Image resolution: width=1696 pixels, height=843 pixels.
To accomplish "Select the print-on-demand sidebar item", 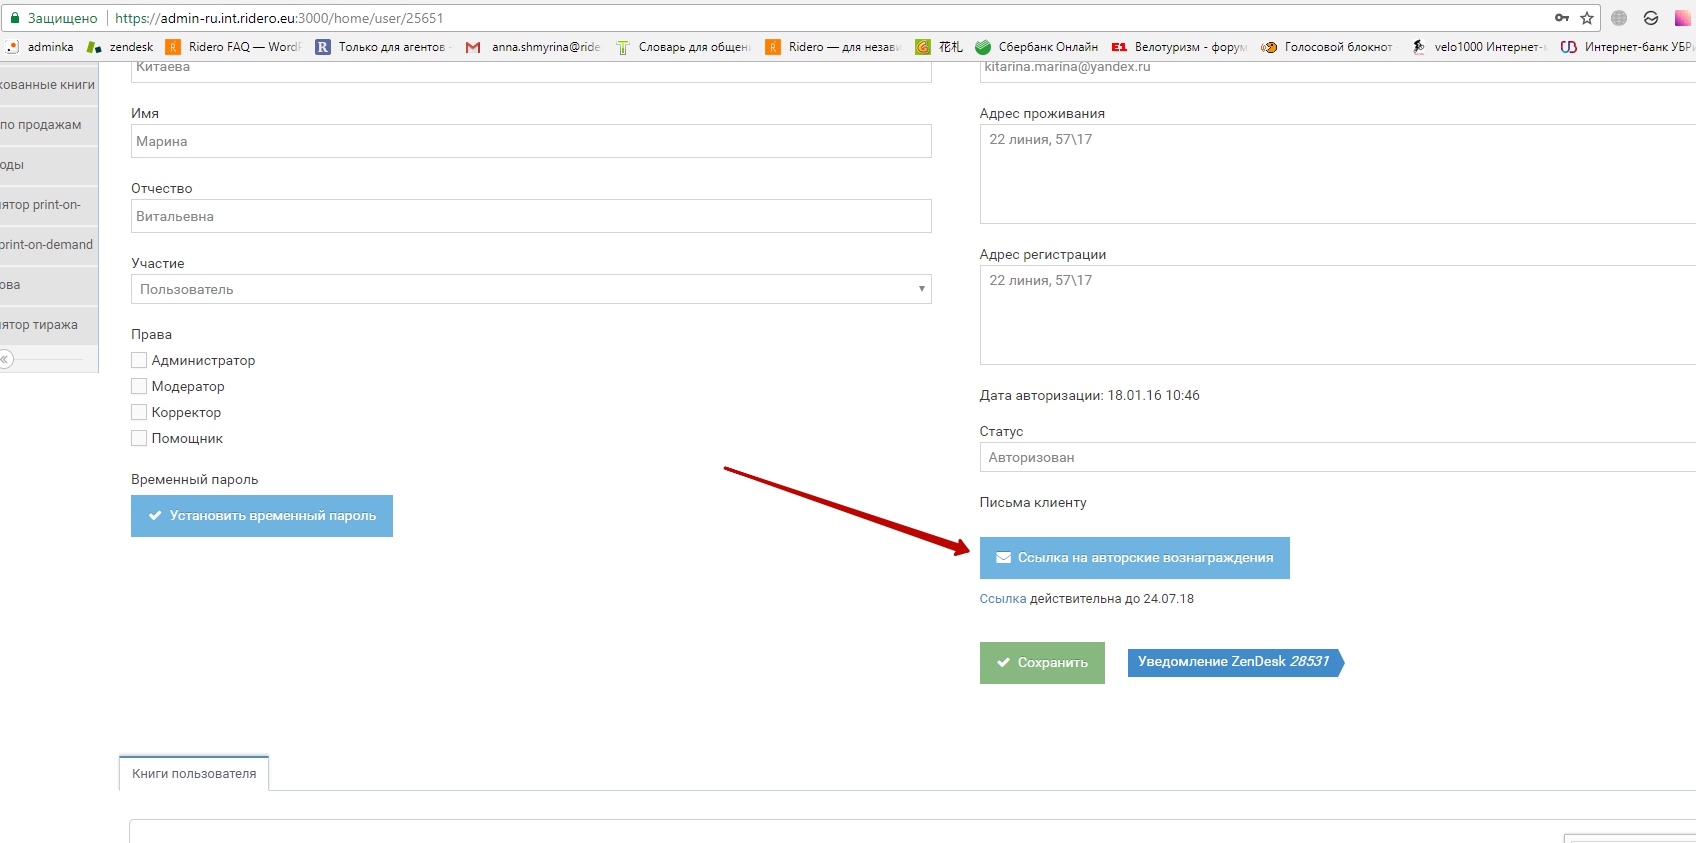I will coord(47,245).
